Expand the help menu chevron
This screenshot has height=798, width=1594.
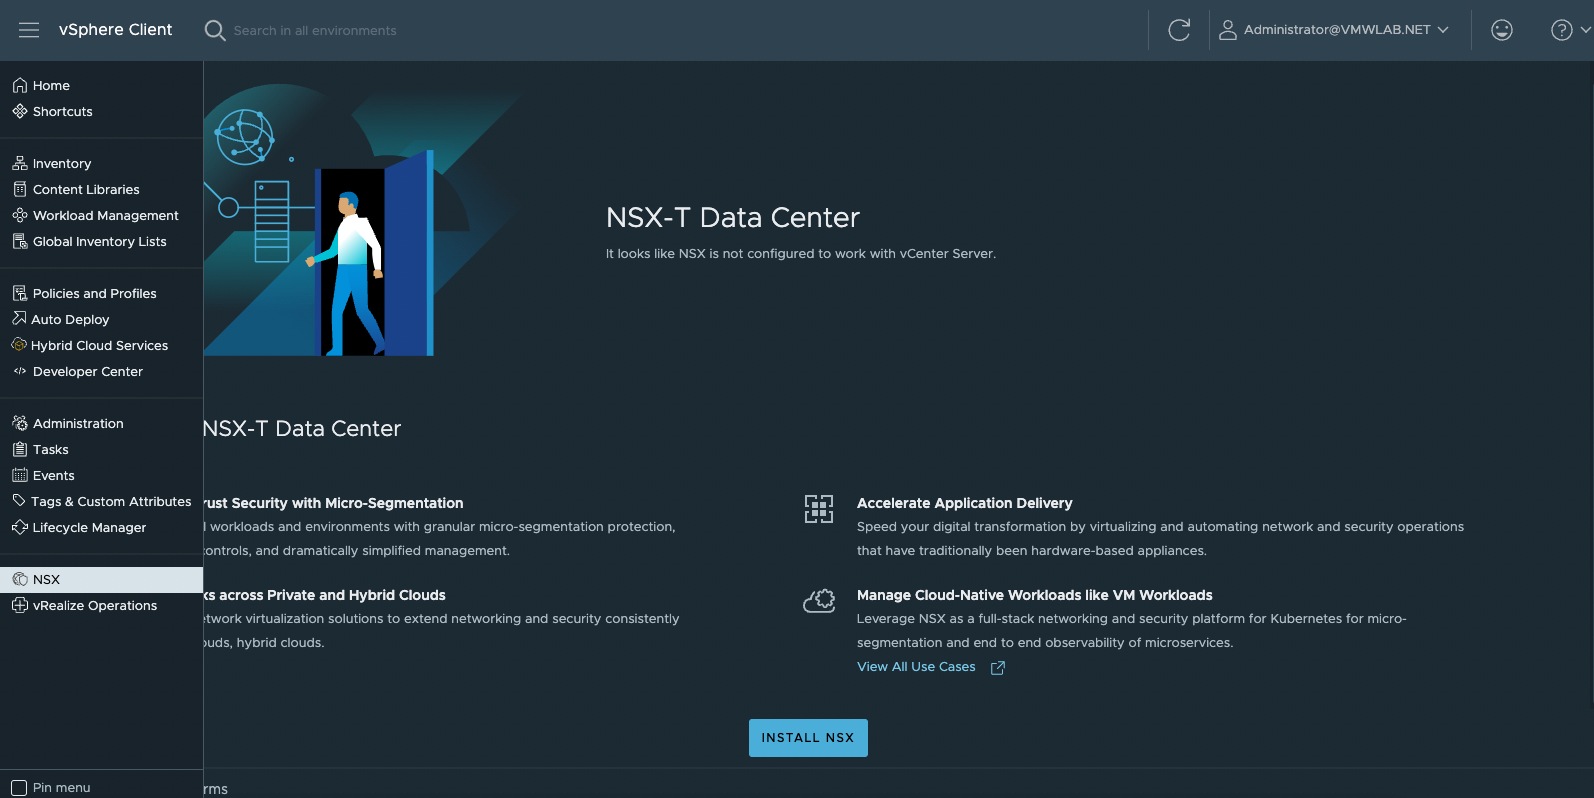coord(1585,30)
